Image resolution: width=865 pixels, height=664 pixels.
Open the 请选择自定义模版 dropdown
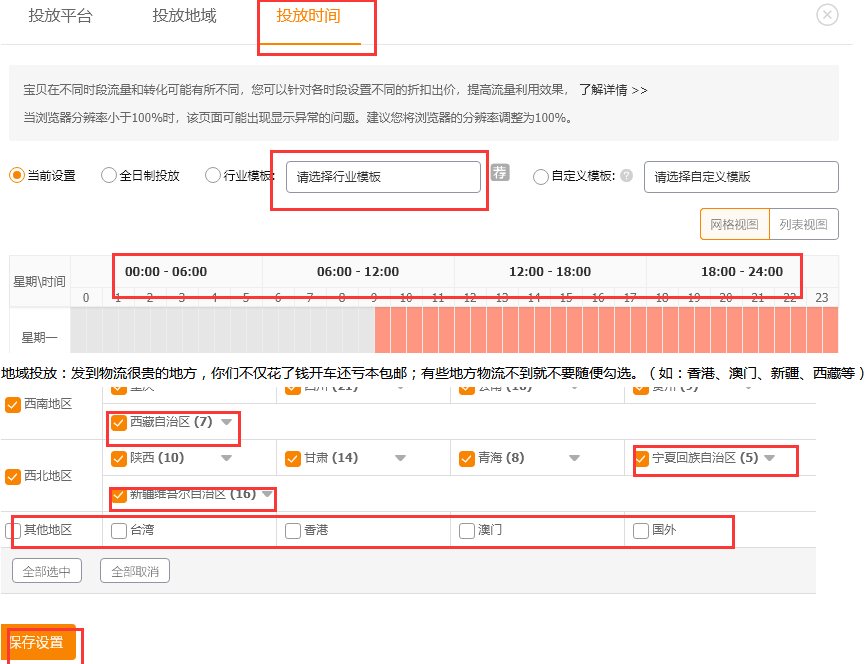click(x=741, y=177)
